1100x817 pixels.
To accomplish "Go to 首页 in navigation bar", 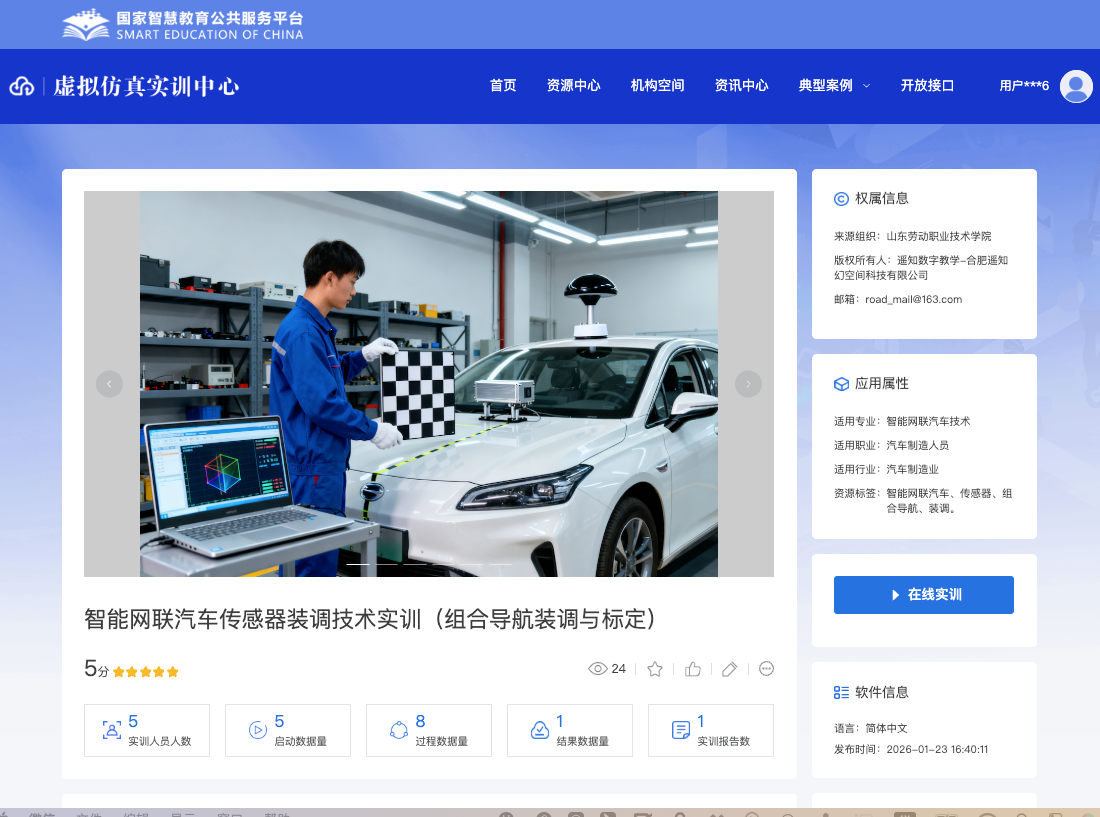I will 503,86.
